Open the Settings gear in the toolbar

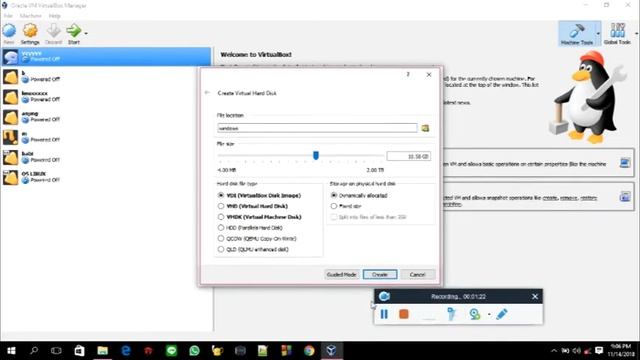[30, 31]
